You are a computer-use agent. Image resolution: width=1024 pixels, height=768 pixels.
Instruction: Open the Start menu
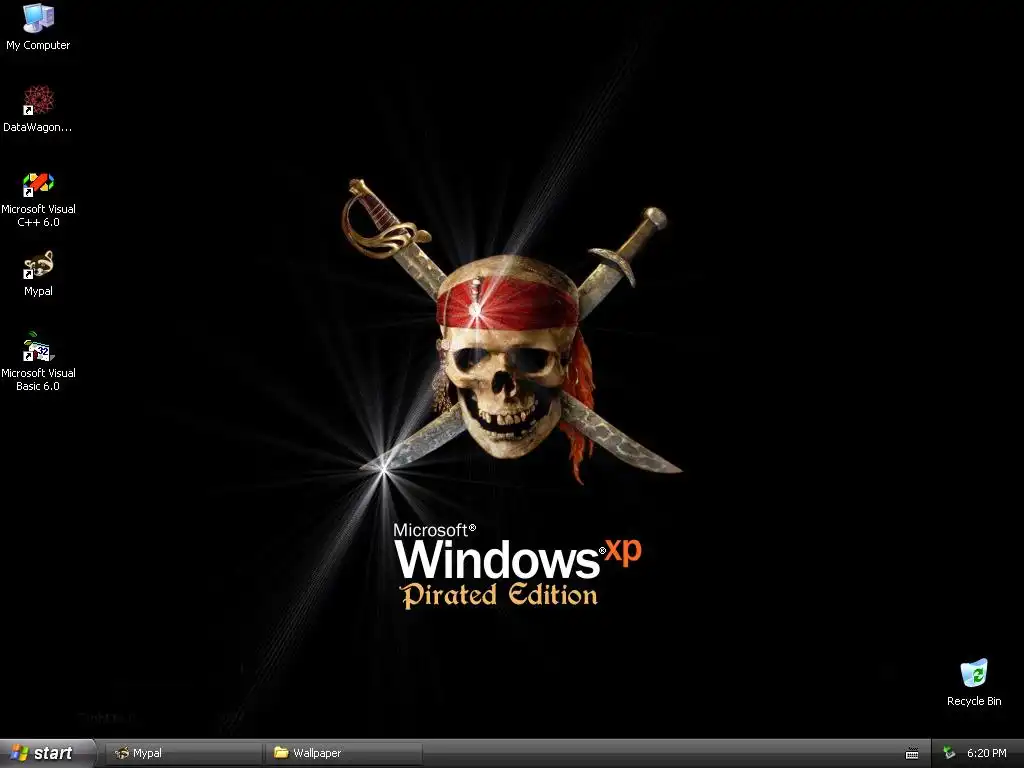coord(46,753)
